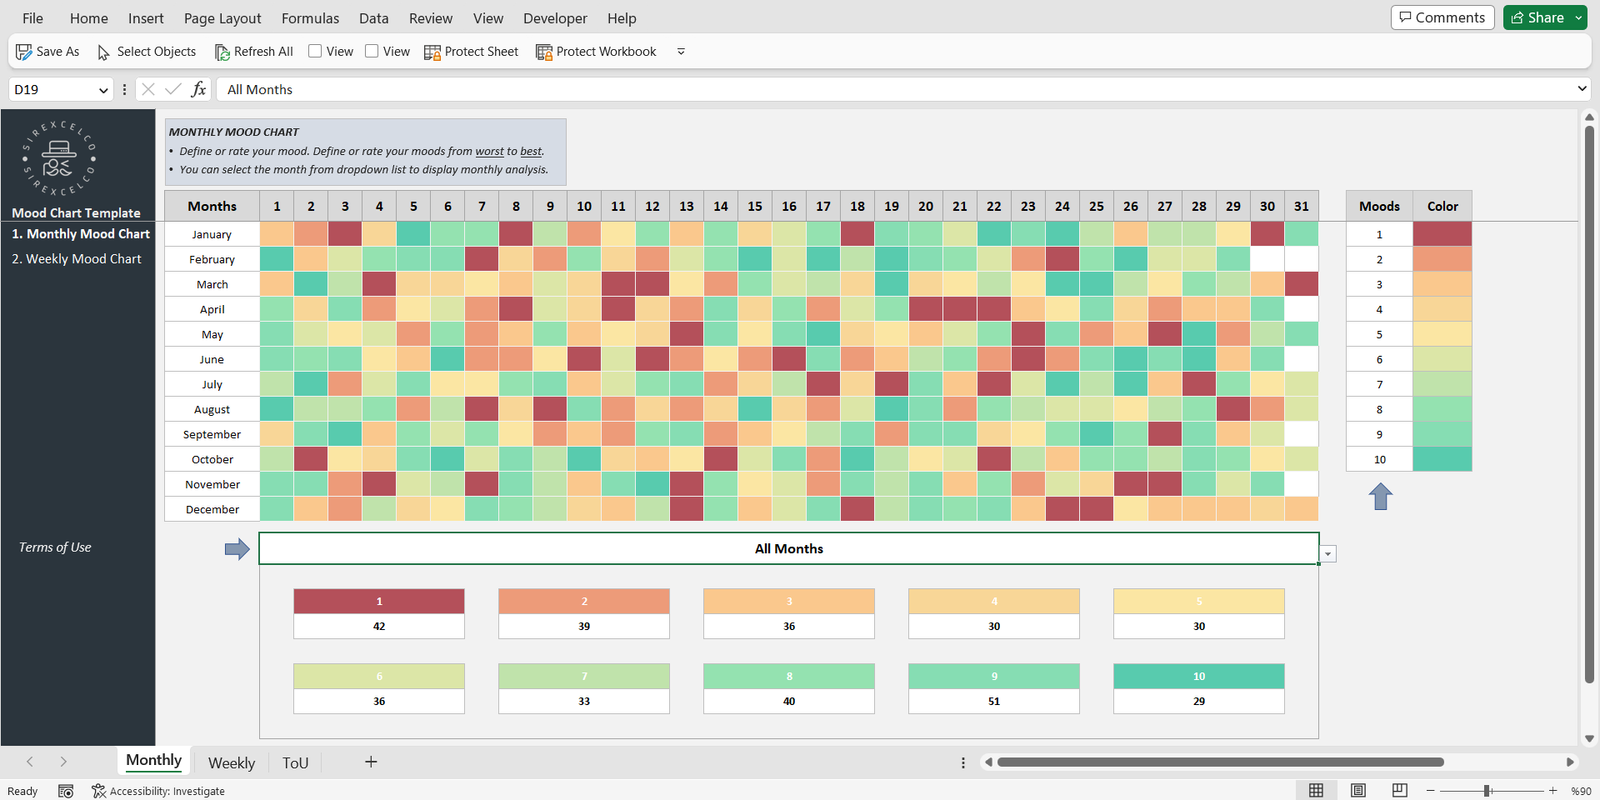
Task: Click the Comments button
Action: 1442,18
